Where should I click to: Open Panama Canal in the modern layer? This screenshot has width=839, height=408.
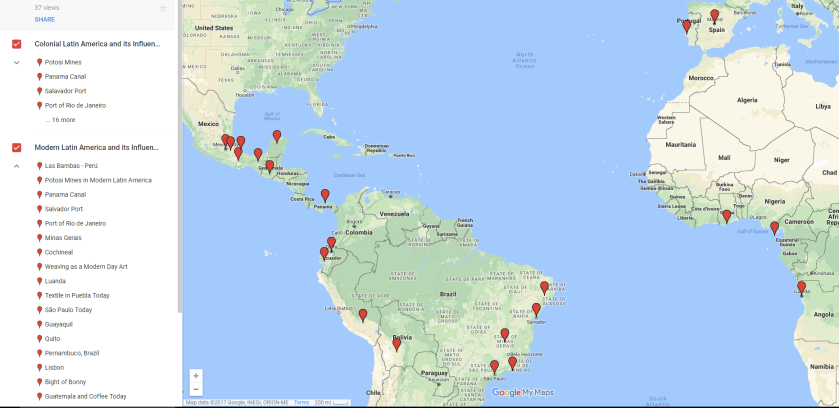click(x=65, y=195)
